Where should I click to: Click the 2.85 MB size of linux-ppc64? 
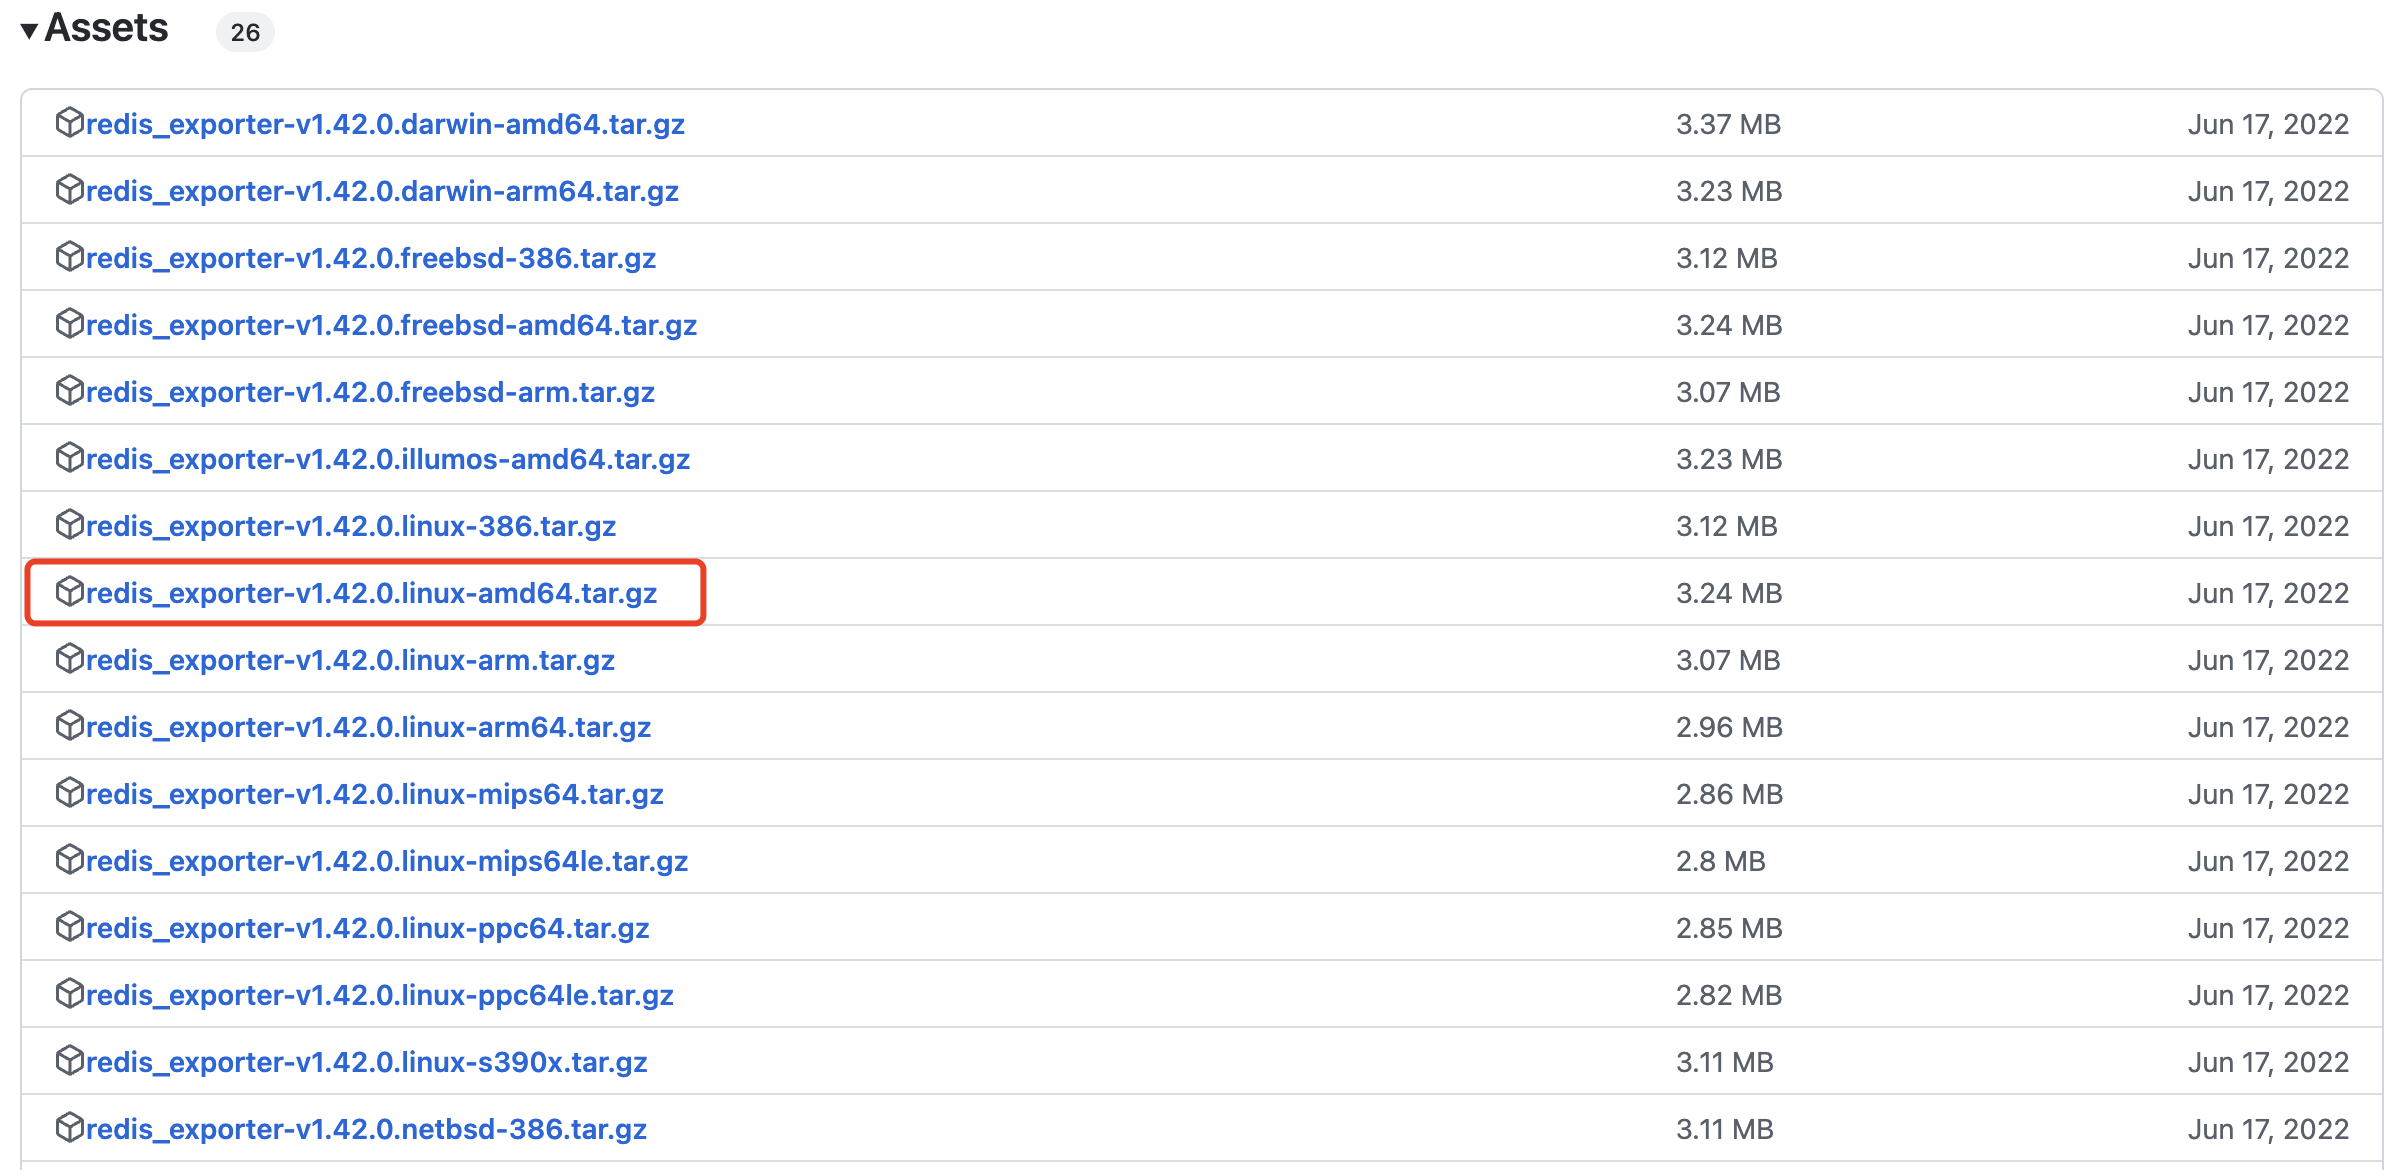click(x=1729, y=928)
